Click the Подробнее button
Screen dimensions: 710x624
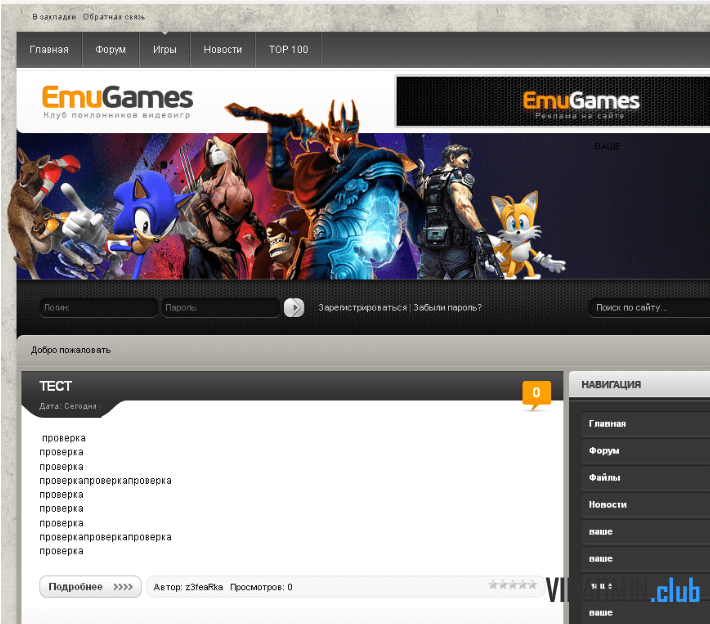(90, 587)
